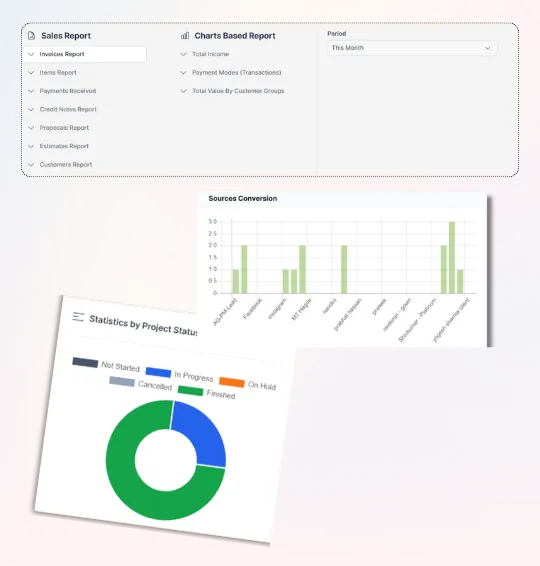This screenshot has width=540, height=566.
Task: Click the Charts Based Report bar-chart icon
Action: click(185, 36)
